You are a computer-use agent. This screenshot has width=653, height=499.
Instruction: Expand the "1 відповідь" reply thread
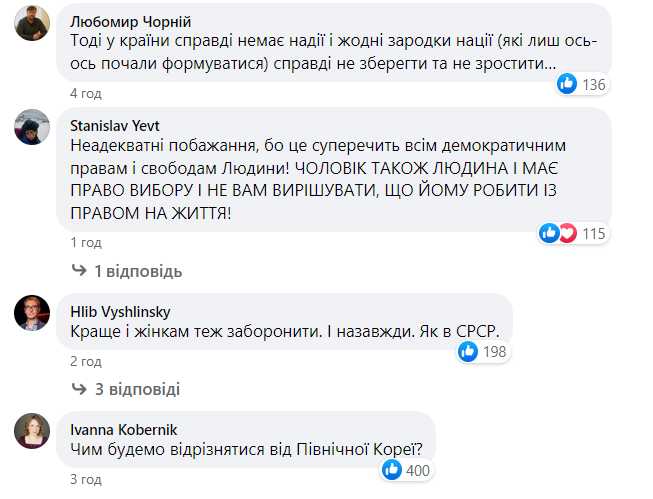pyautogui.click(x=138, y=271)
